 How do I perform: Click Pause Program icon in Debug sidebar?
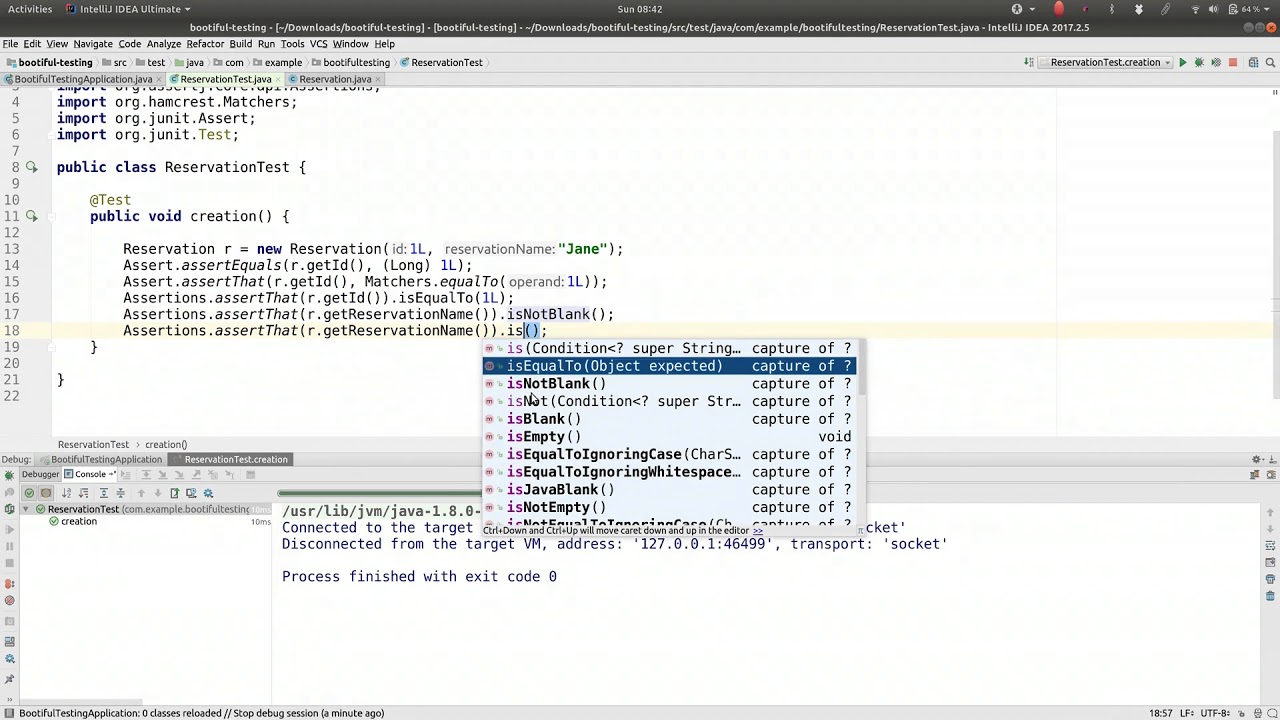pos(10,546)
